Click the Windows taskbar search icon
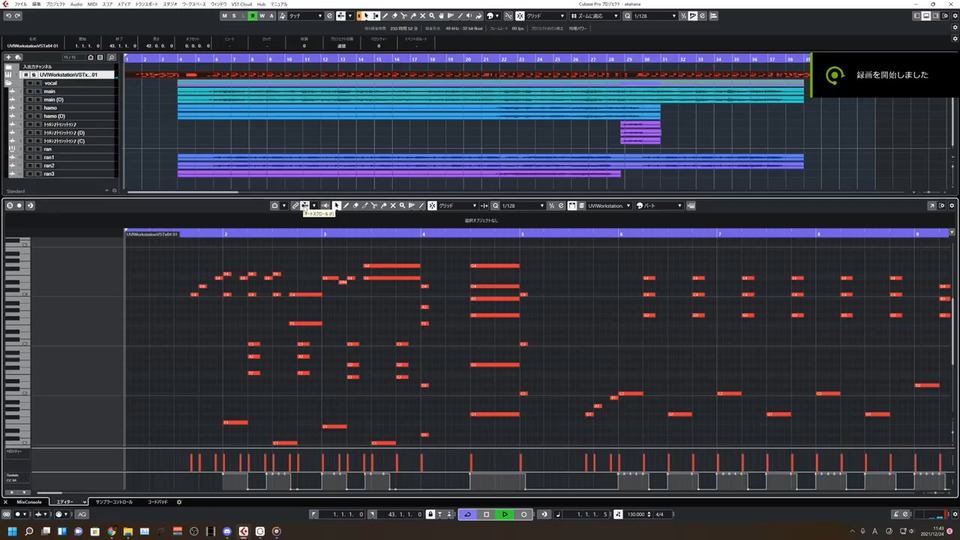The image size is (960, 540). click(x=29, y=531)
